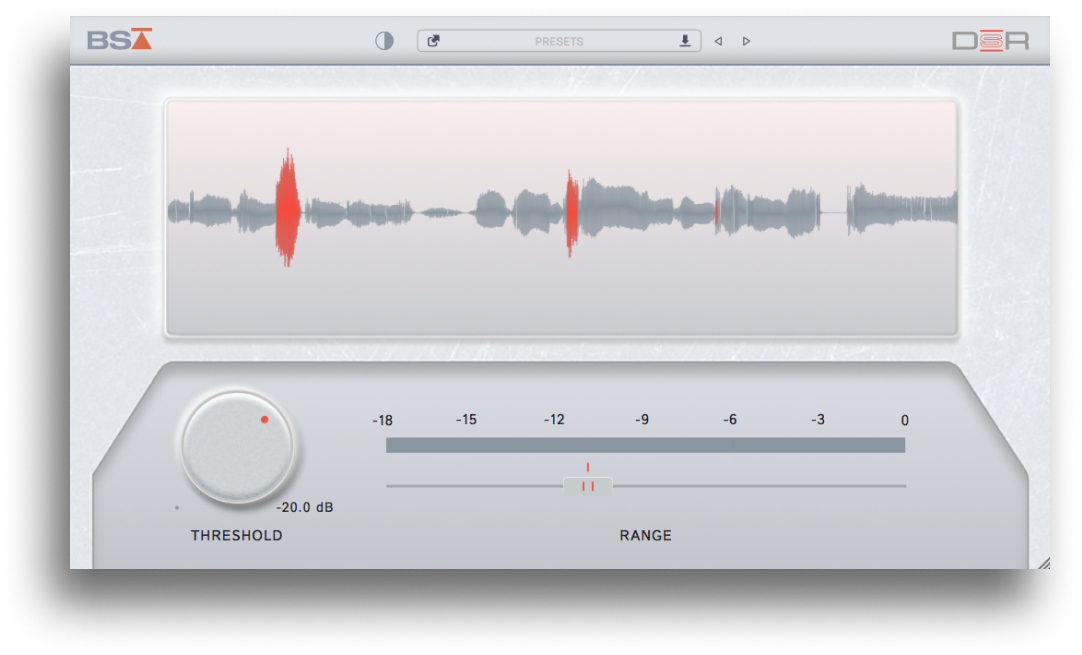
Task: Expand the preset browser field
Action: (558, 41)
